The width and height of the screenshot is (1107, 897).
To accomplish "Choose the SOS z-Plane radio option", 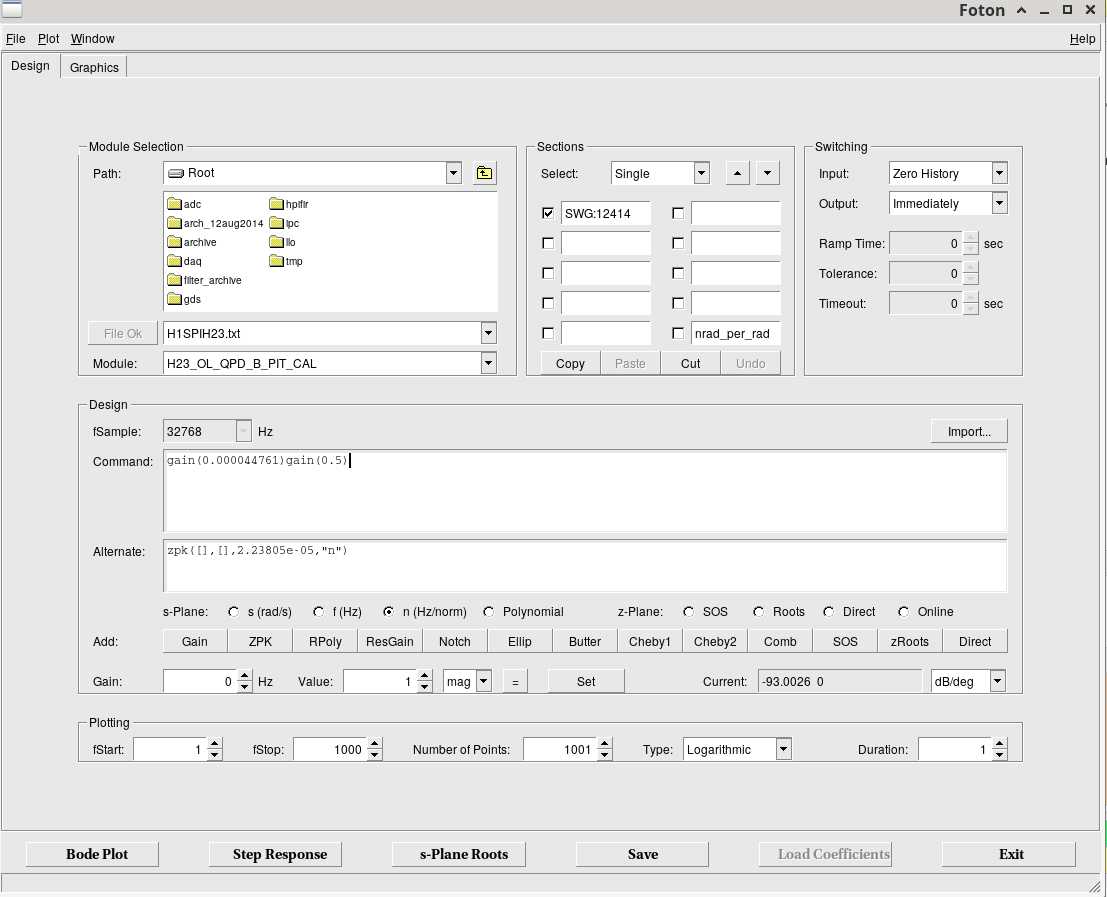I will tap(688, 612).
